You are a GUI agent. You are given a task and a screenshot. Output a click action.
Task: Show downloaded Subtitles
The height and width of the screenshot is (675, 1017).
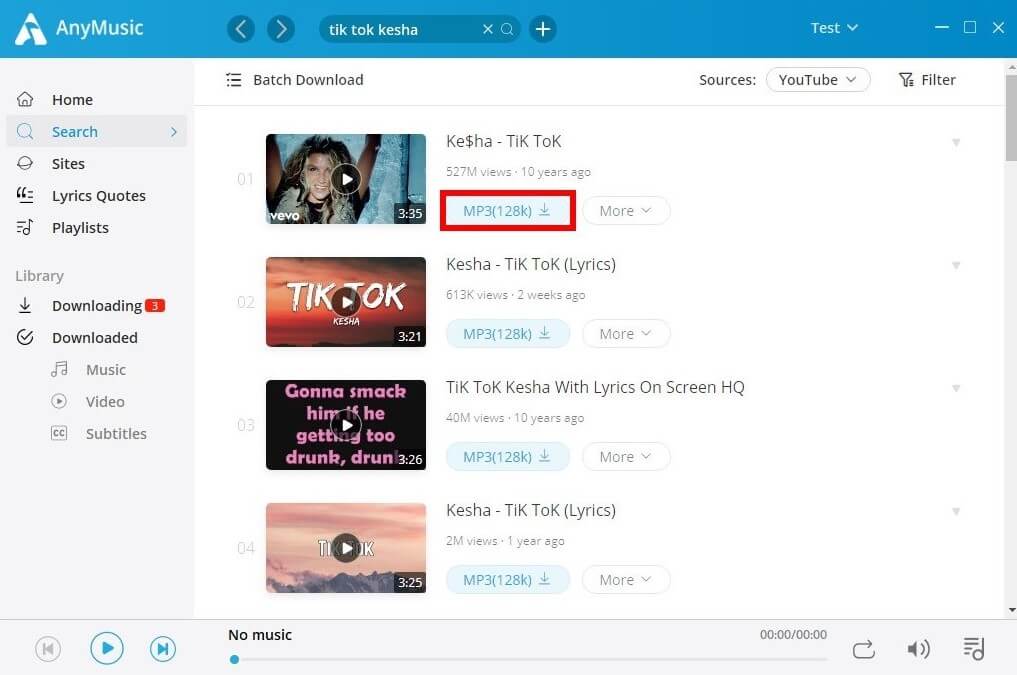click(116, 433)
